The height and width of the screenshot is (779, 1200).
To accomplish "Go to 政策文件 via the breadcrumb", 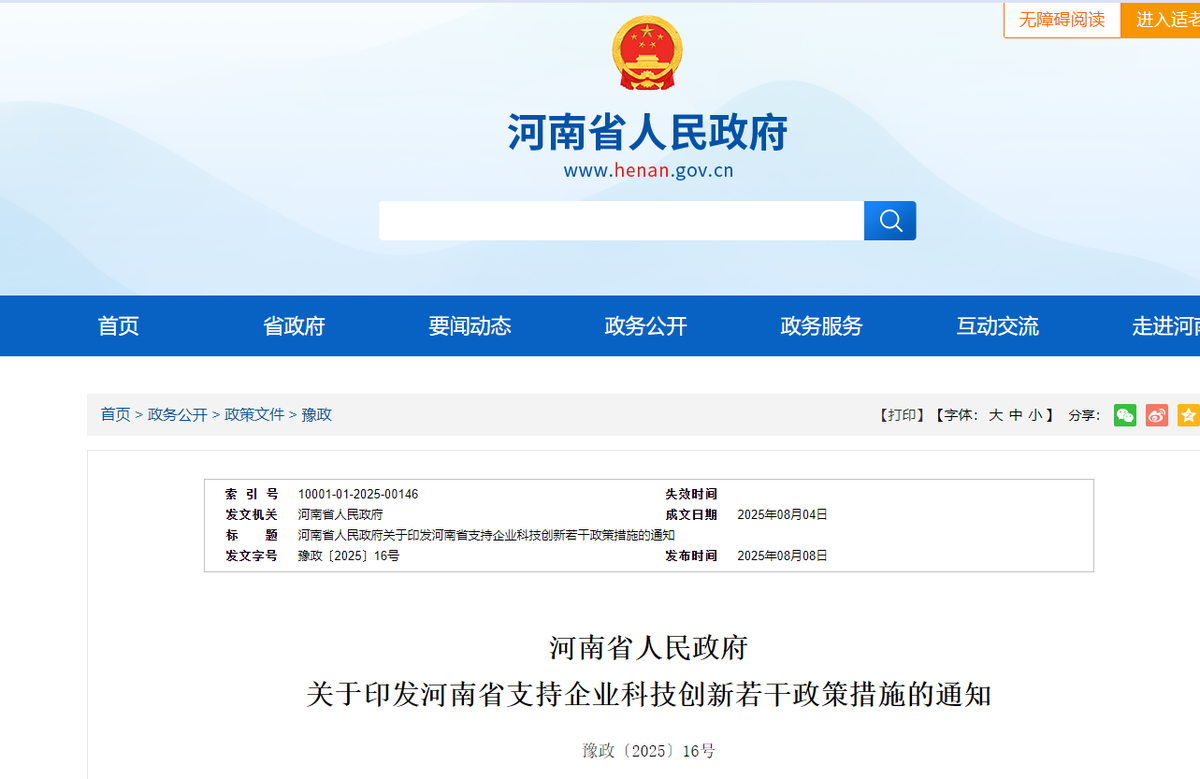I will (x=253, y=414).
